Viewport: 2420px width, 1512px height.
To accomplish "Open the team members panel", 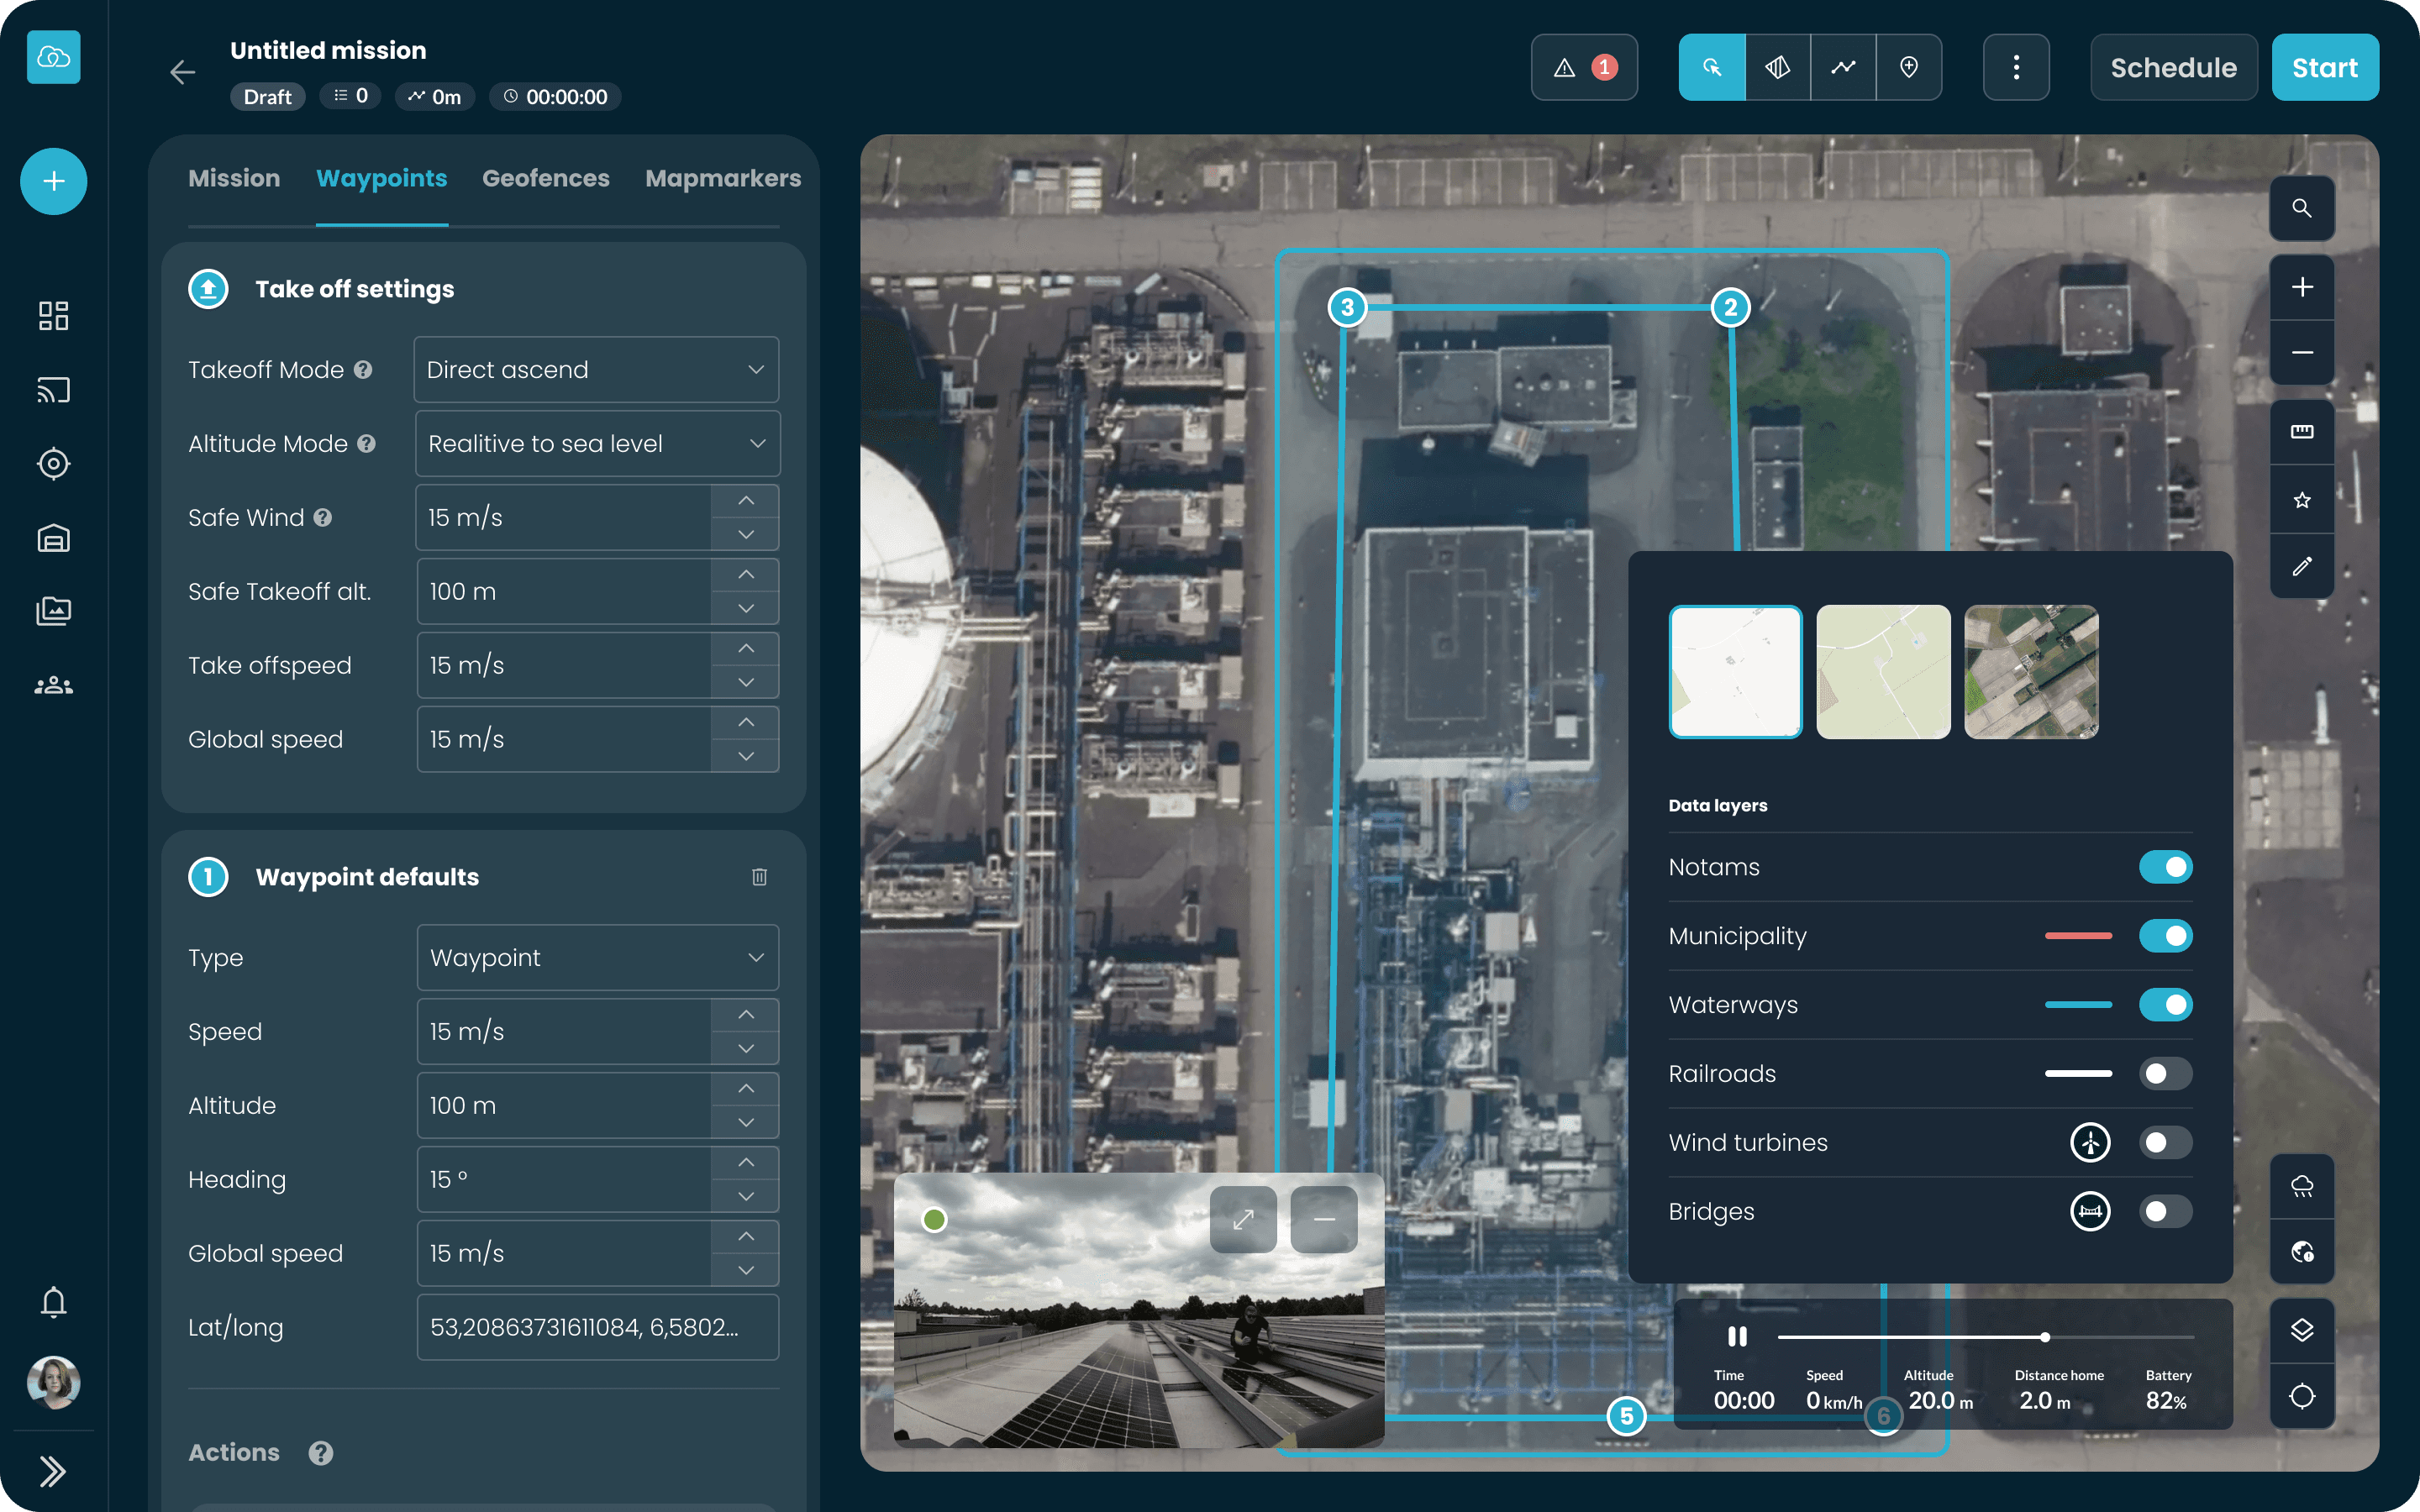I will 53,685.
